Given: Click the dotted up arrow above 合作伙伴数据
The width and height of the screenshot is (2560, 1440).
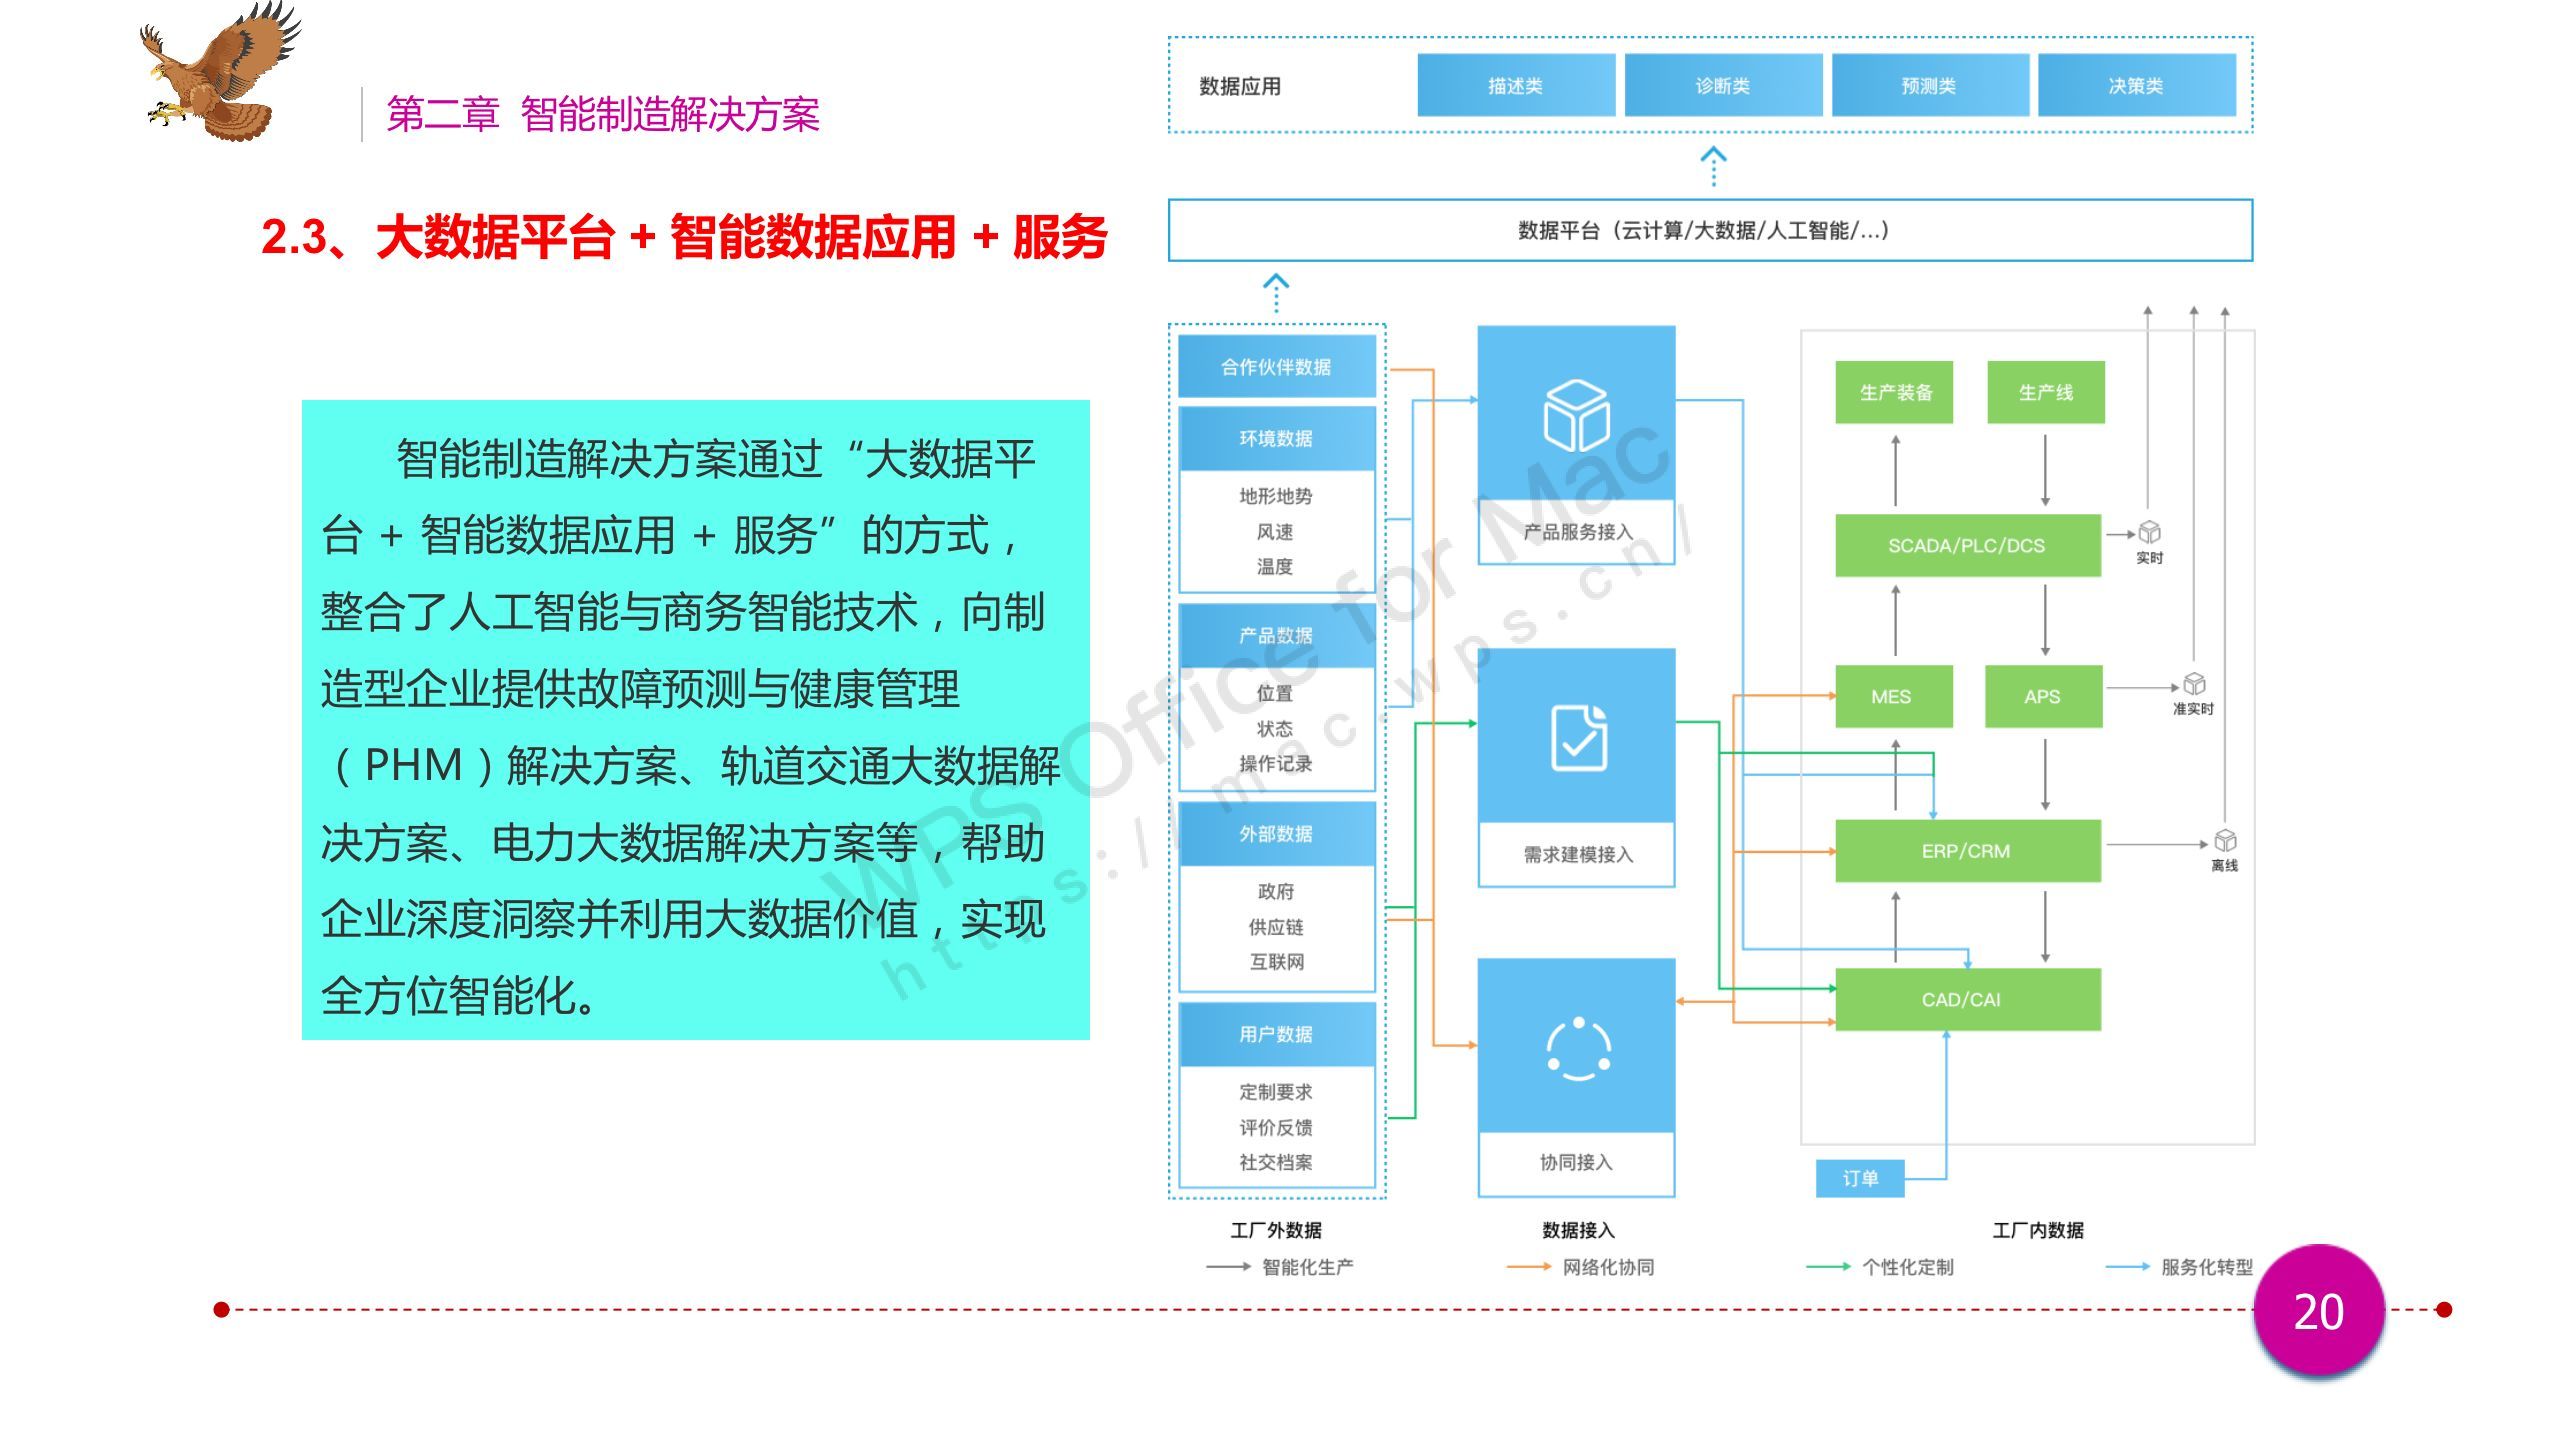Looking at the screenshot, I should [1276, 293].
